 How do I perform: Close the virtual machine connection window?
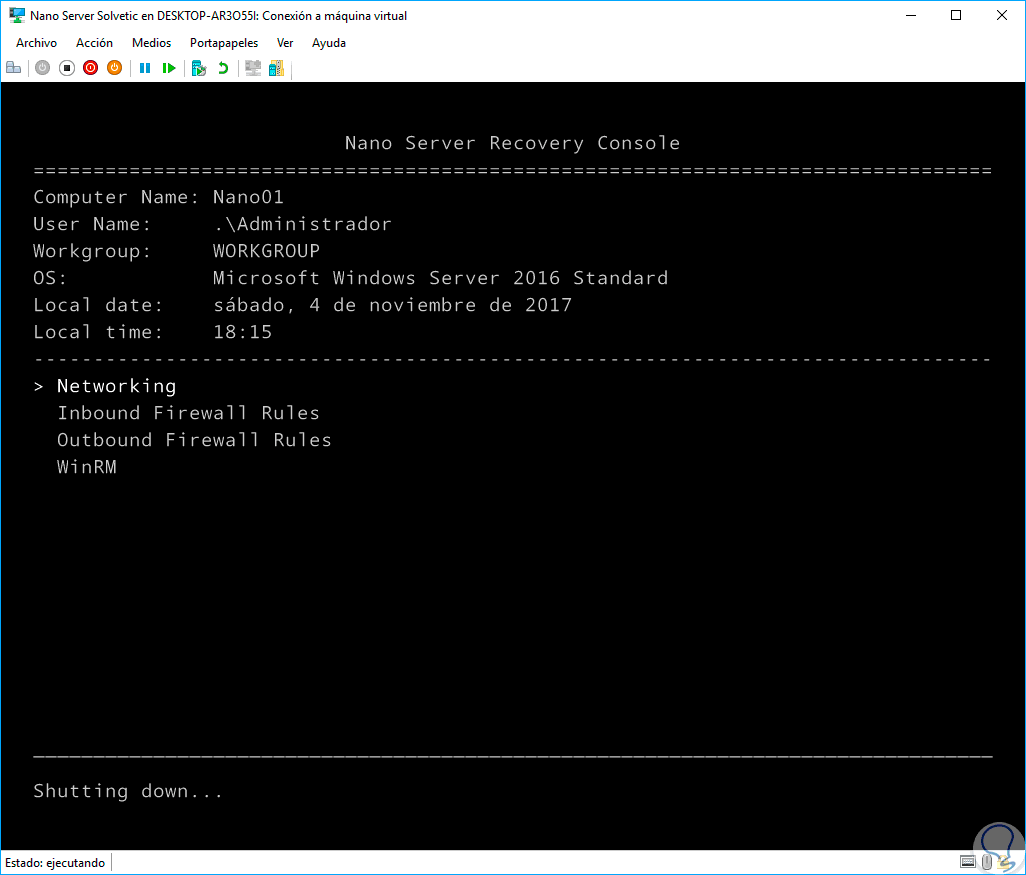pos(1001,15)
